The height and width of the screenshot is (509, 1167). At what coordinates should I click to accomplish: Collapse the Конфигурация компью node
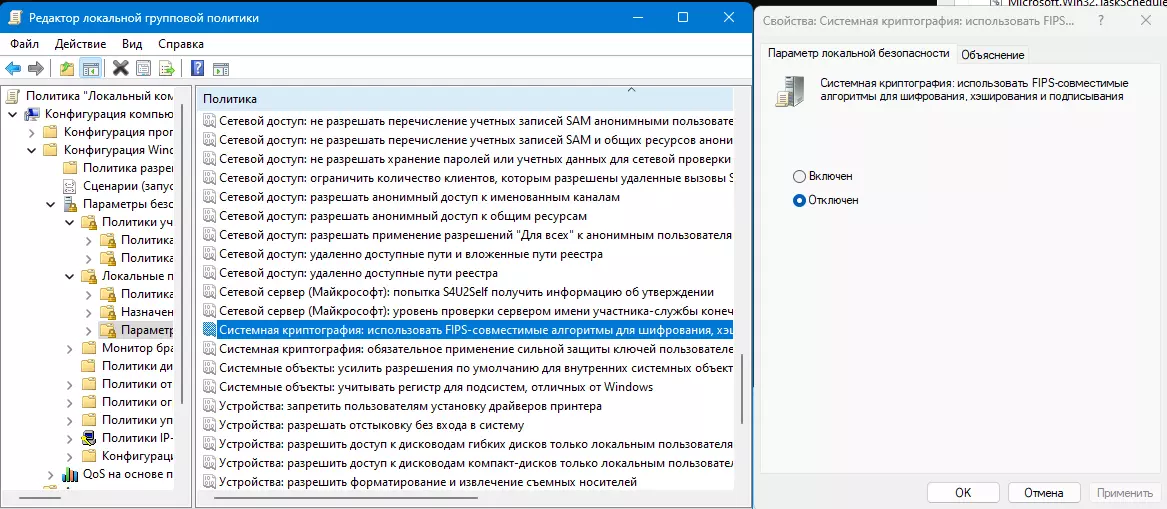pyautogui.click(x=13, y=114)
